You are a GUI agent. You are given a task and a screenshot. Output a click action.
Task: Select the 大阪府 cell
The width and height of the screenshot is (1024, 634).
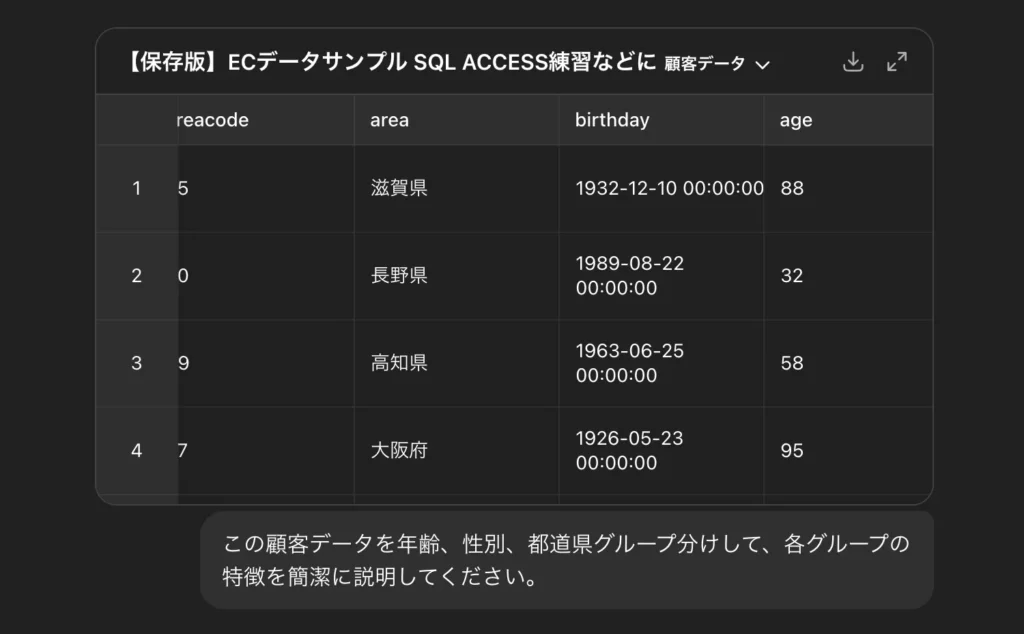pyautogui.click(x=399, y=450)
